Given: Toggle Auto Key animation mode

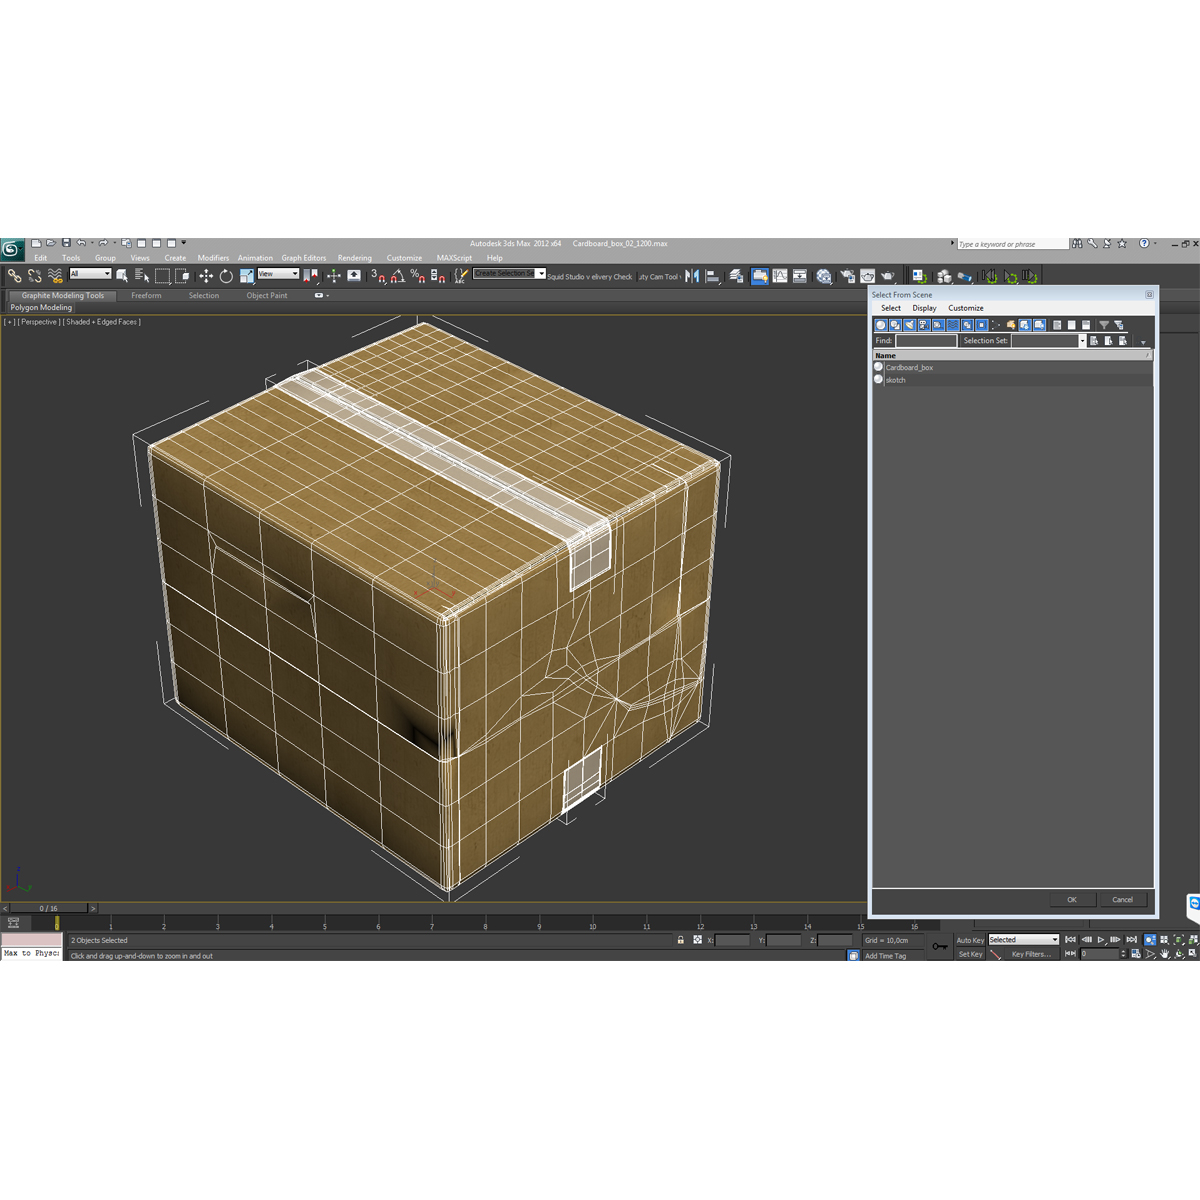Looking at the screenshot, I should click(971, 940).
